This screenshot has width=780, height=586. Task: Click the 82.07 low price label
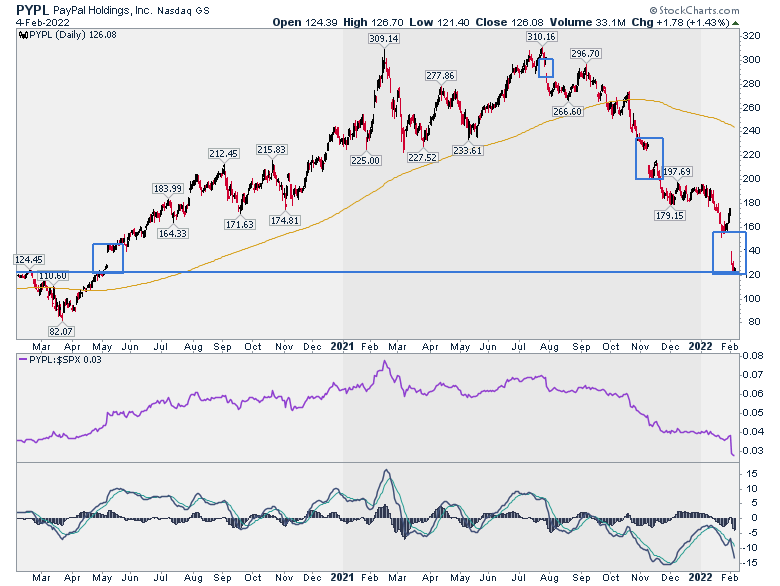[60, 331]
